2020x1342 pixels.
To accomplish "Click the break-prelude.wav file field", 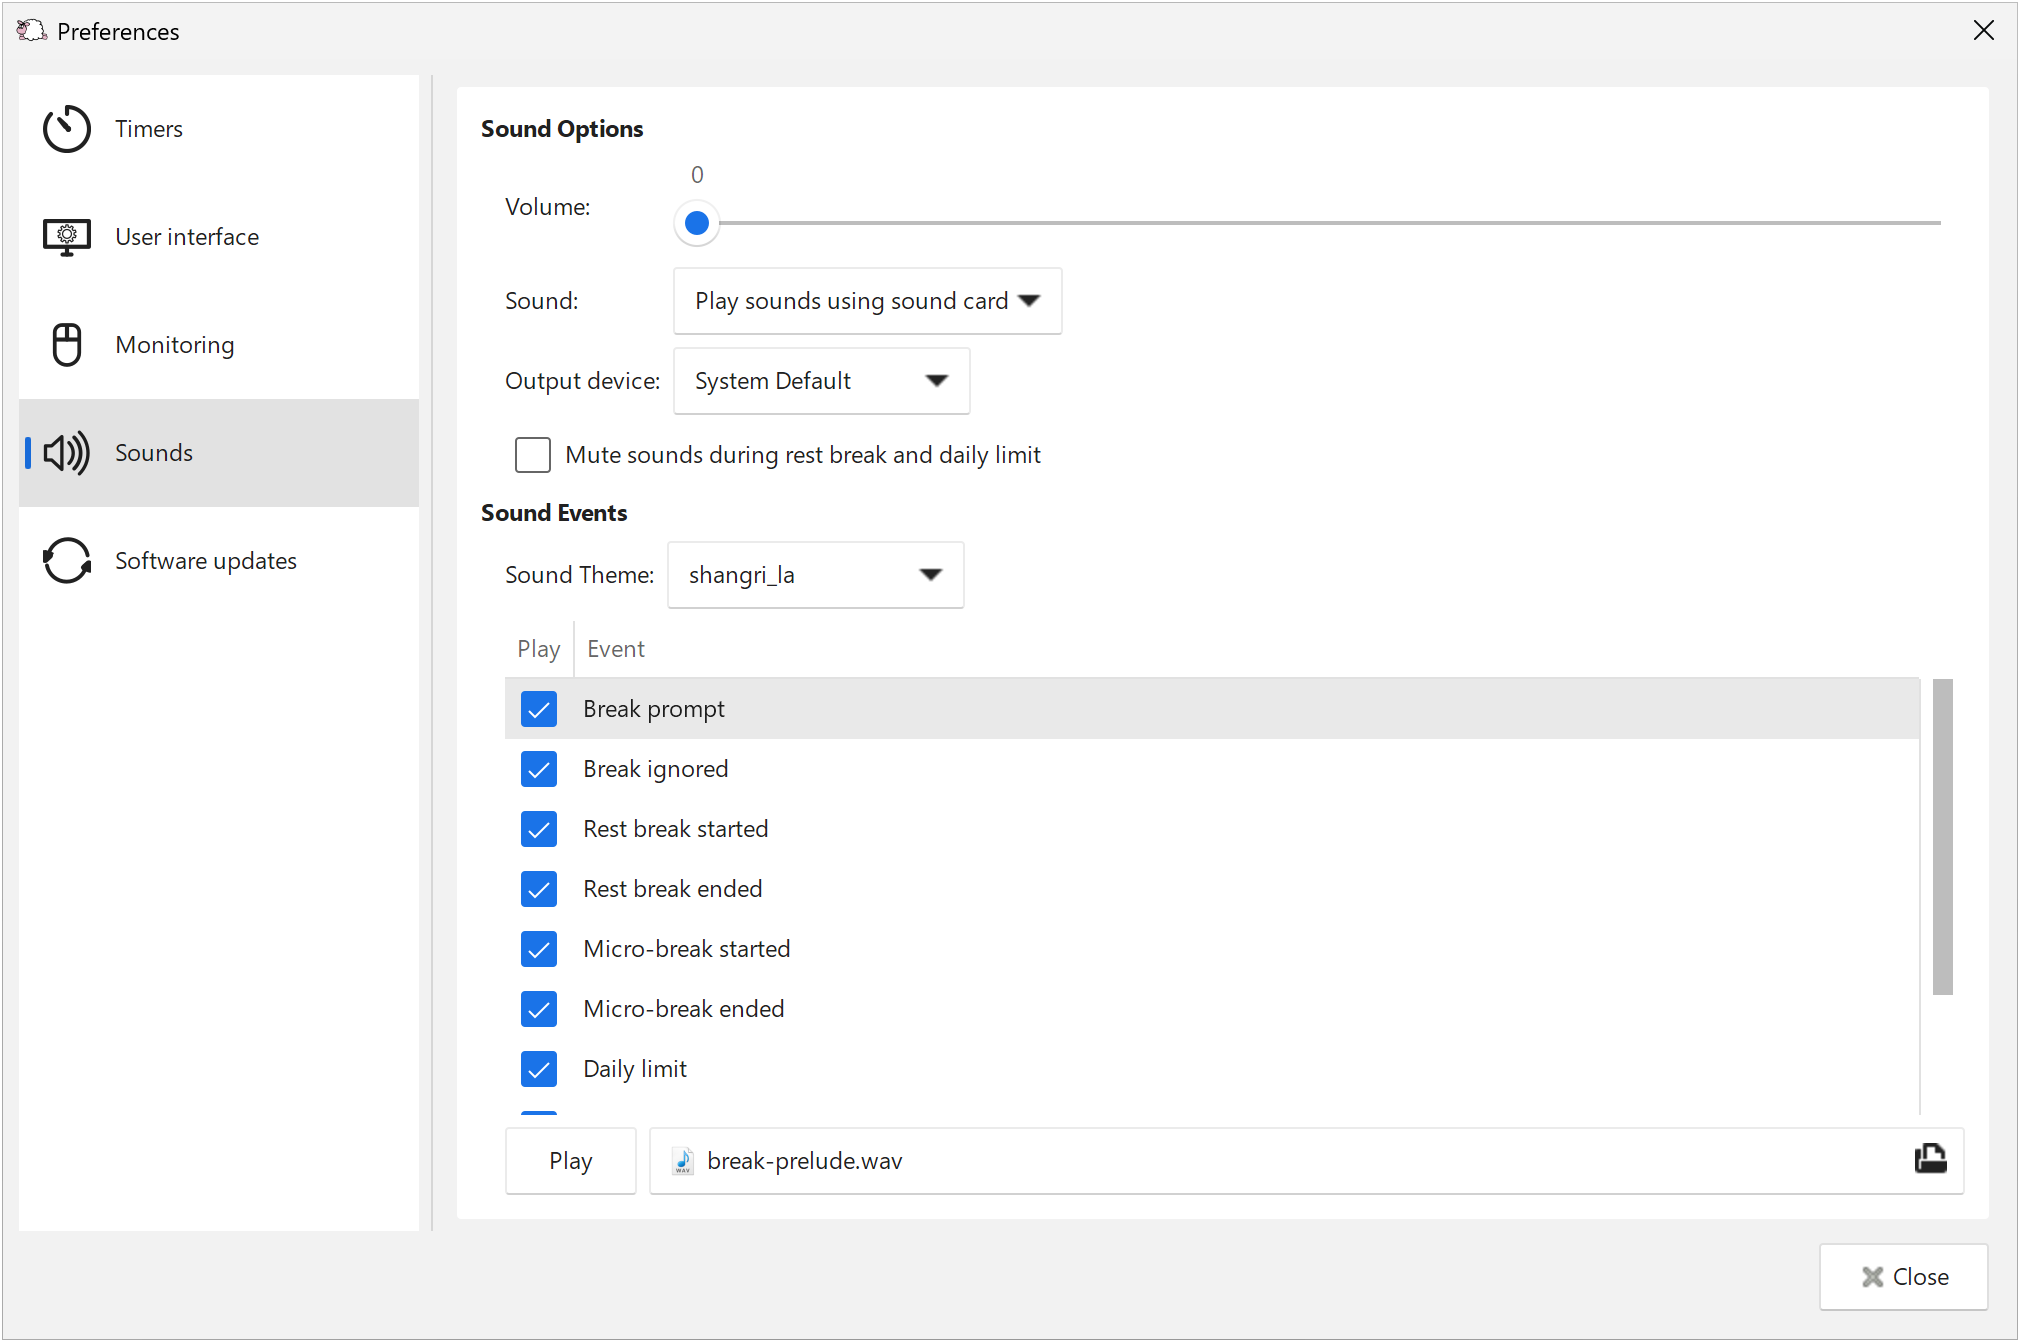I will coord(1306,1161).
